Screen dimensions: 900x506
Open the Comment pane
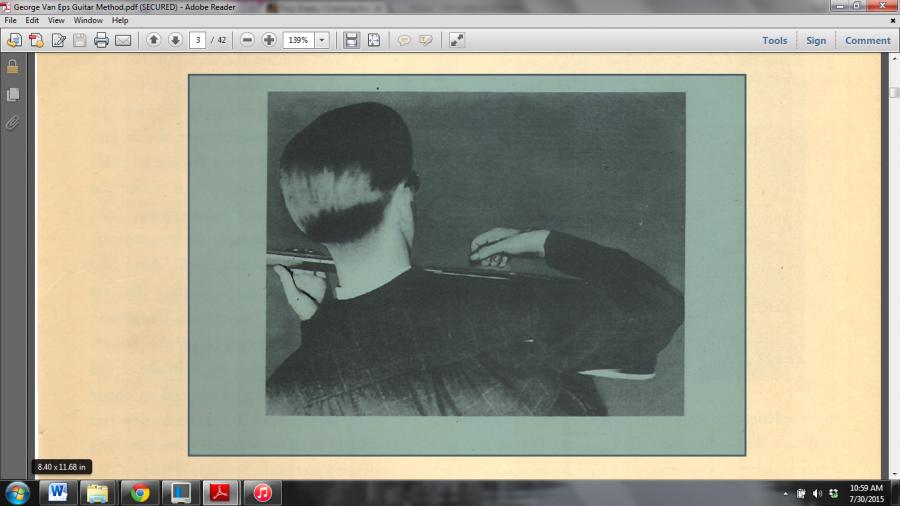click(867, 41)
